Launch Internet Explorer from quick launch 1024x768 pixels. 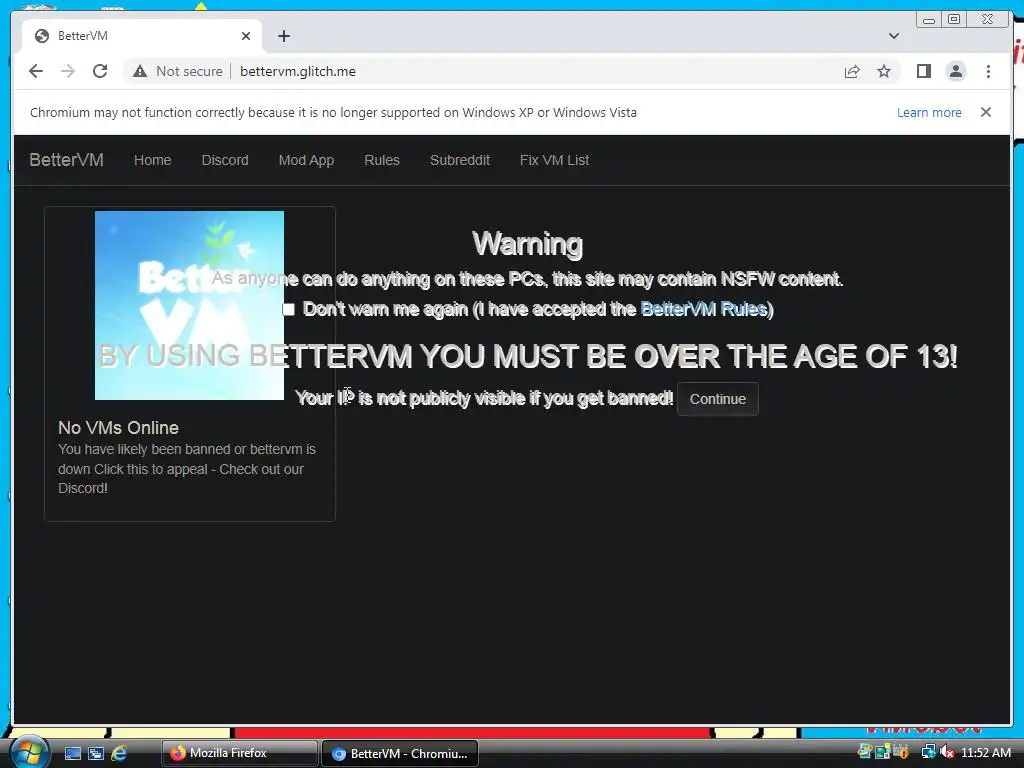click(x=119, y=754)
